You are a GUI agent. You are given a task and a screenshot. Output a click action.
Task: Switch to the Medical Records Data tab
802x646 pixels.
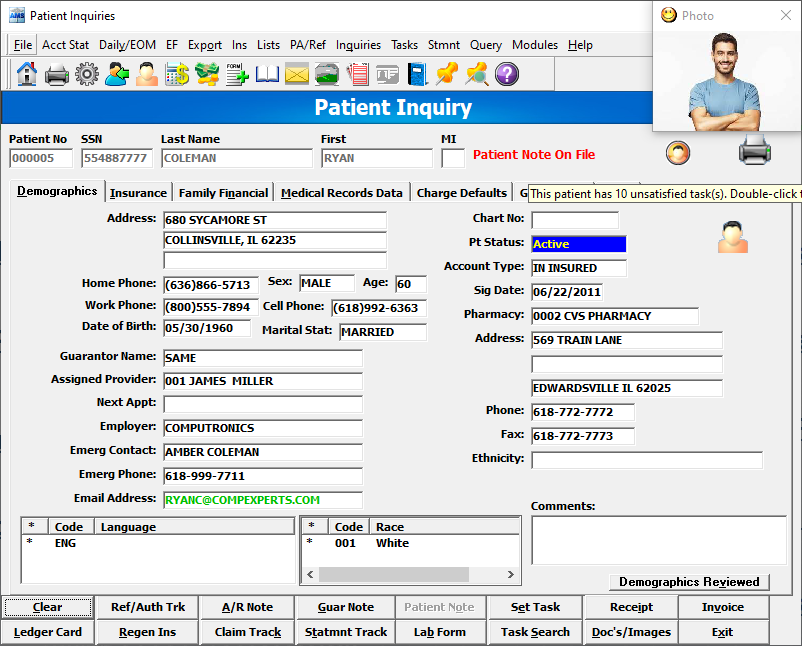(x=342, y=193)
